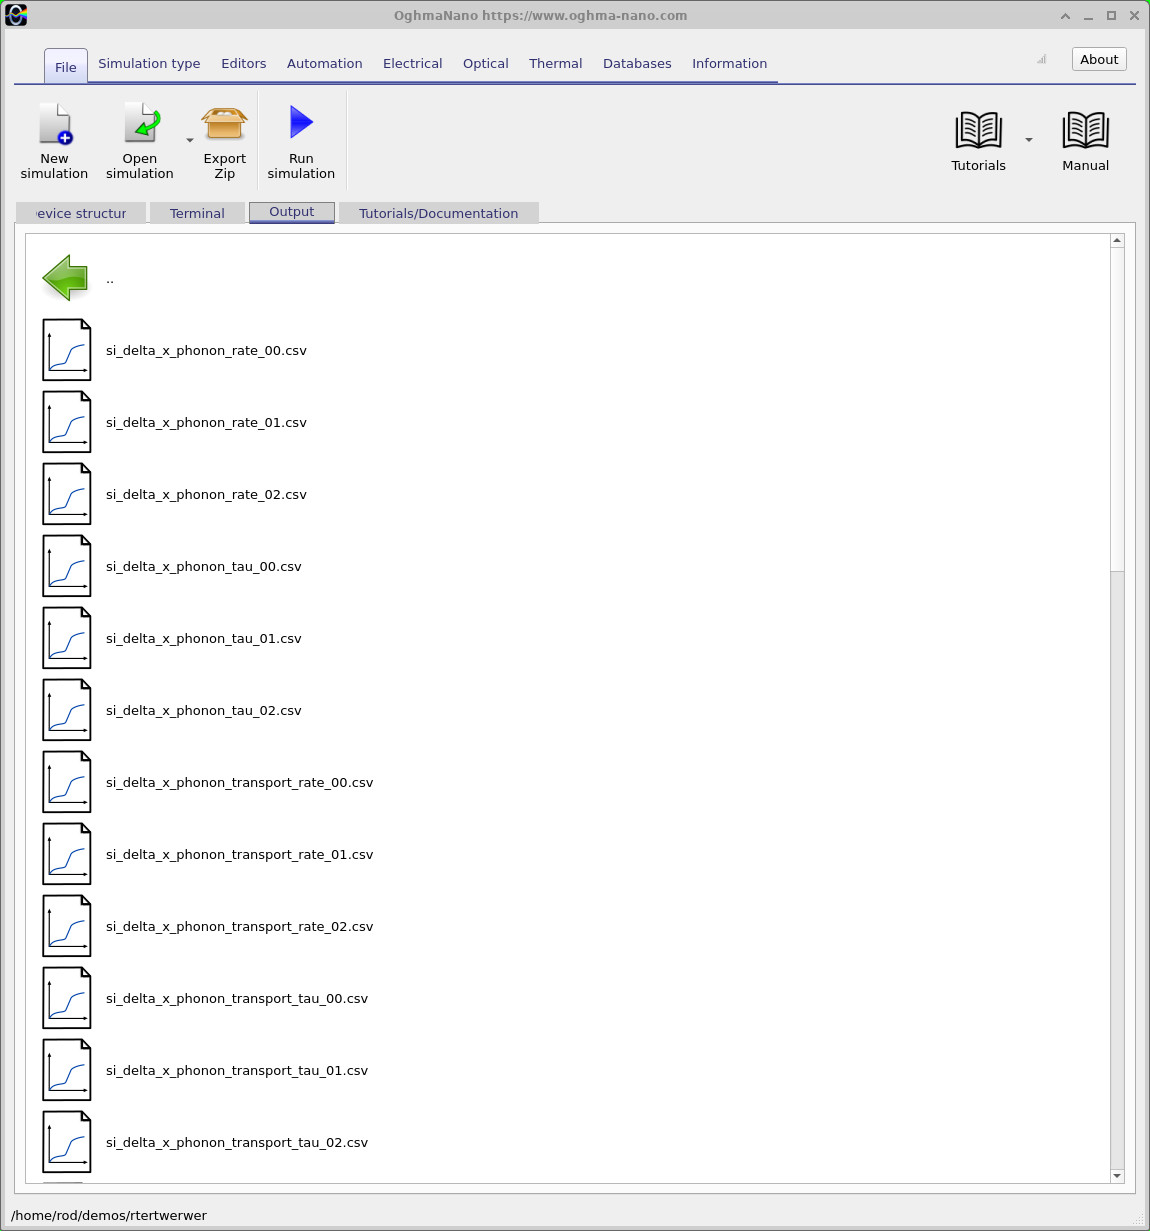This screenshot has width=1150, height=1231.
Task: Click the si_delta_x_phonon_transport_tau_02.csv file icon
Action: 67,1142
